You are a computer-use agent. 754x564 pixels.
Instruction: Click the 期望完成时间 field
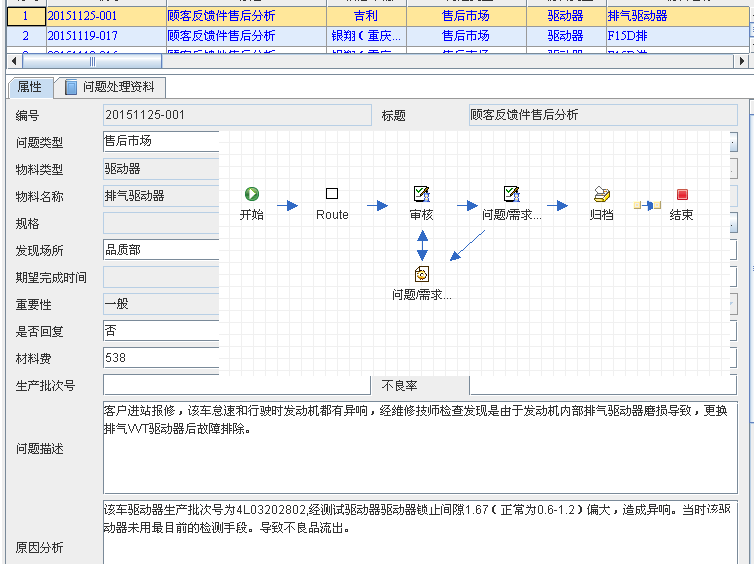161,277
